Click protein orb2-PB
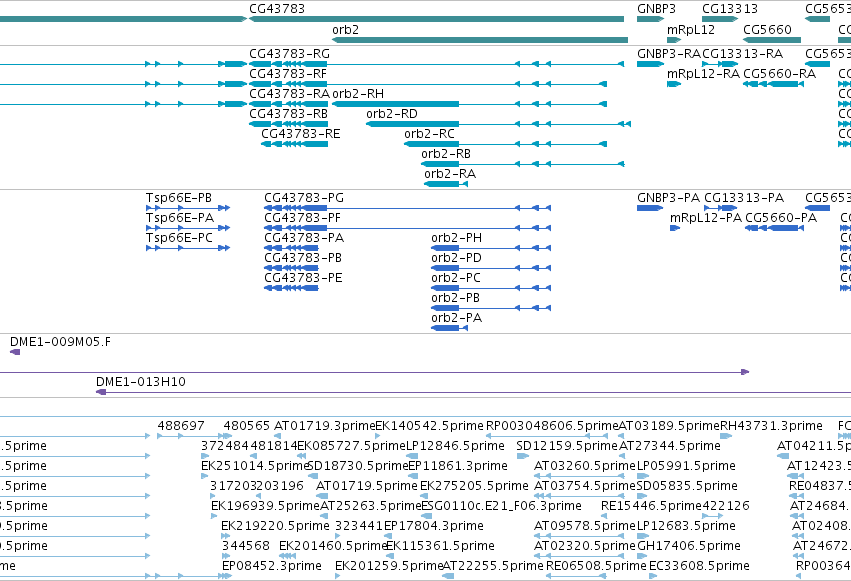The image size is (851, 581). tap(455, 298)
